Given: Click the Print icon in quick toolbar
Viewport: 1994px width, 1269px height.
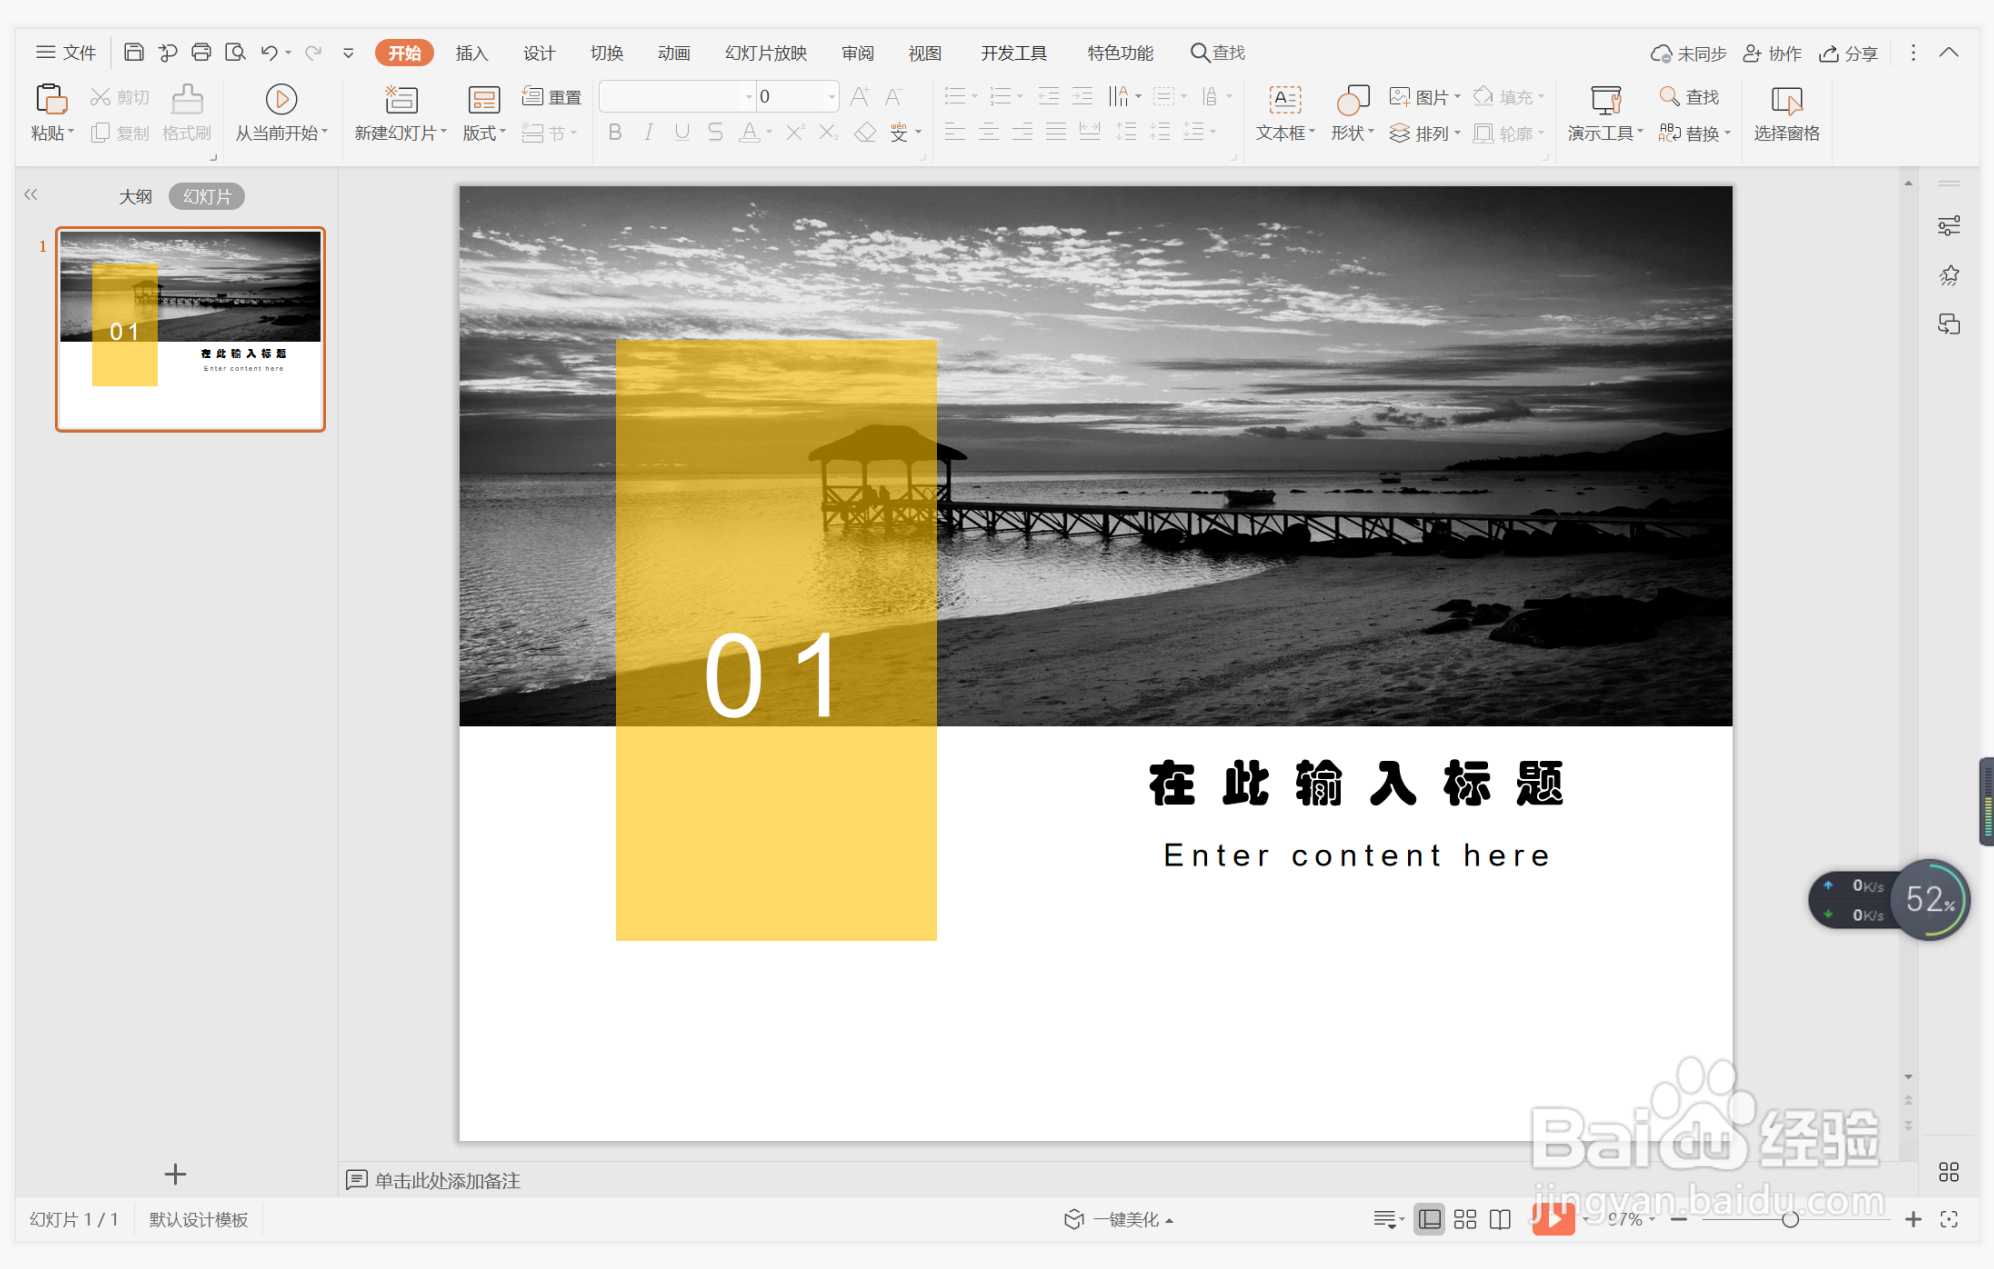Looking at the screenshot, I should tap(201, 52).
